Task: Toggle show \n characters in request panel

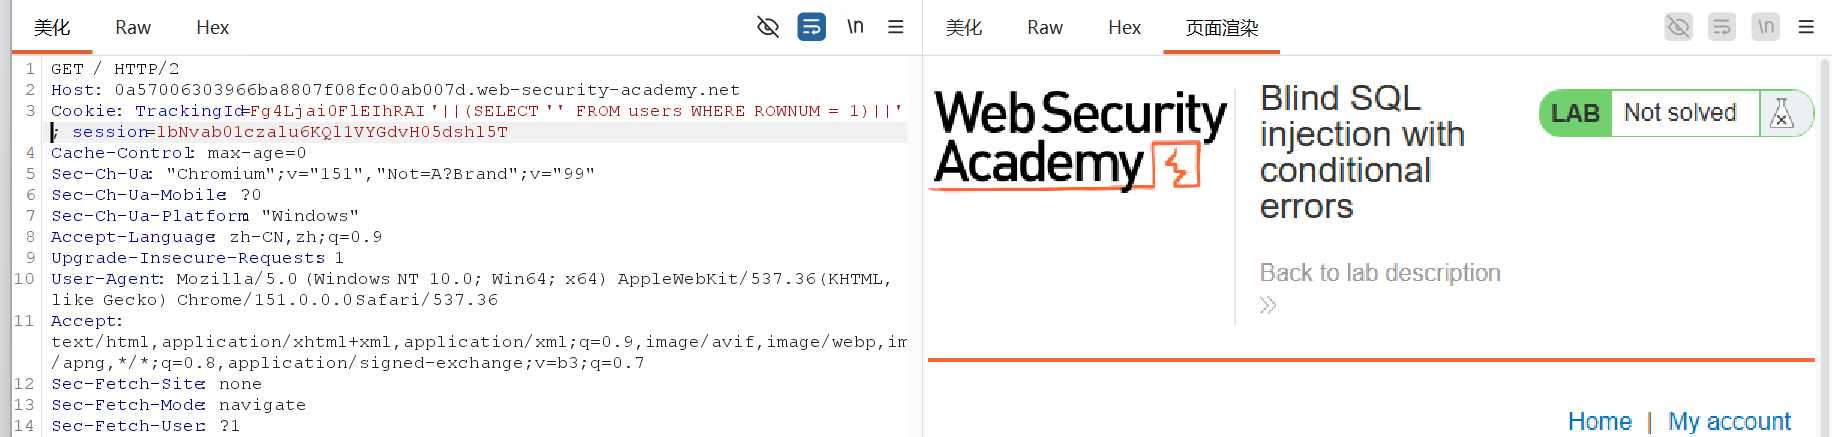Action: (x=855, y=27)
